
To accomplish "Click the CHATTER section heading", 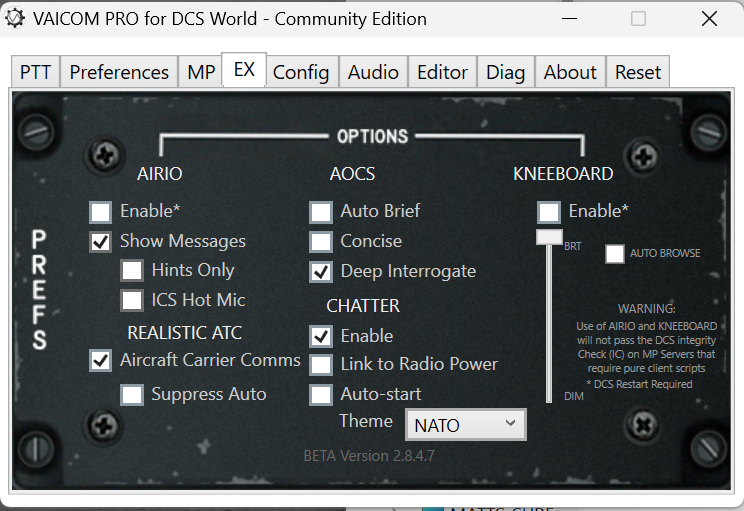I will 363,306.
